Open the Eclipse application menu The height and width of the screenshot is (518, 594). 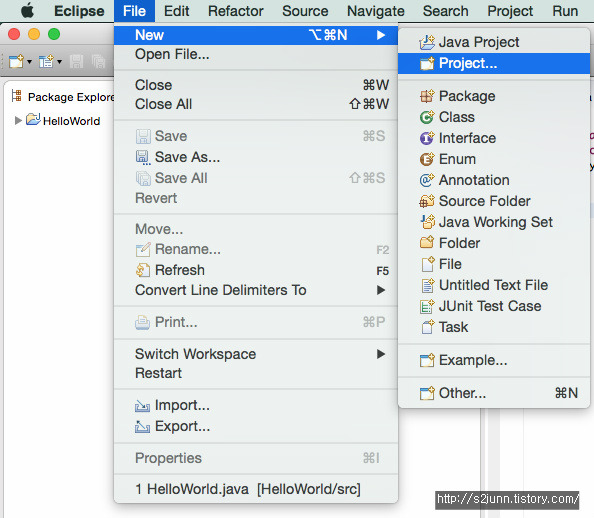click(x=79, y=11)
